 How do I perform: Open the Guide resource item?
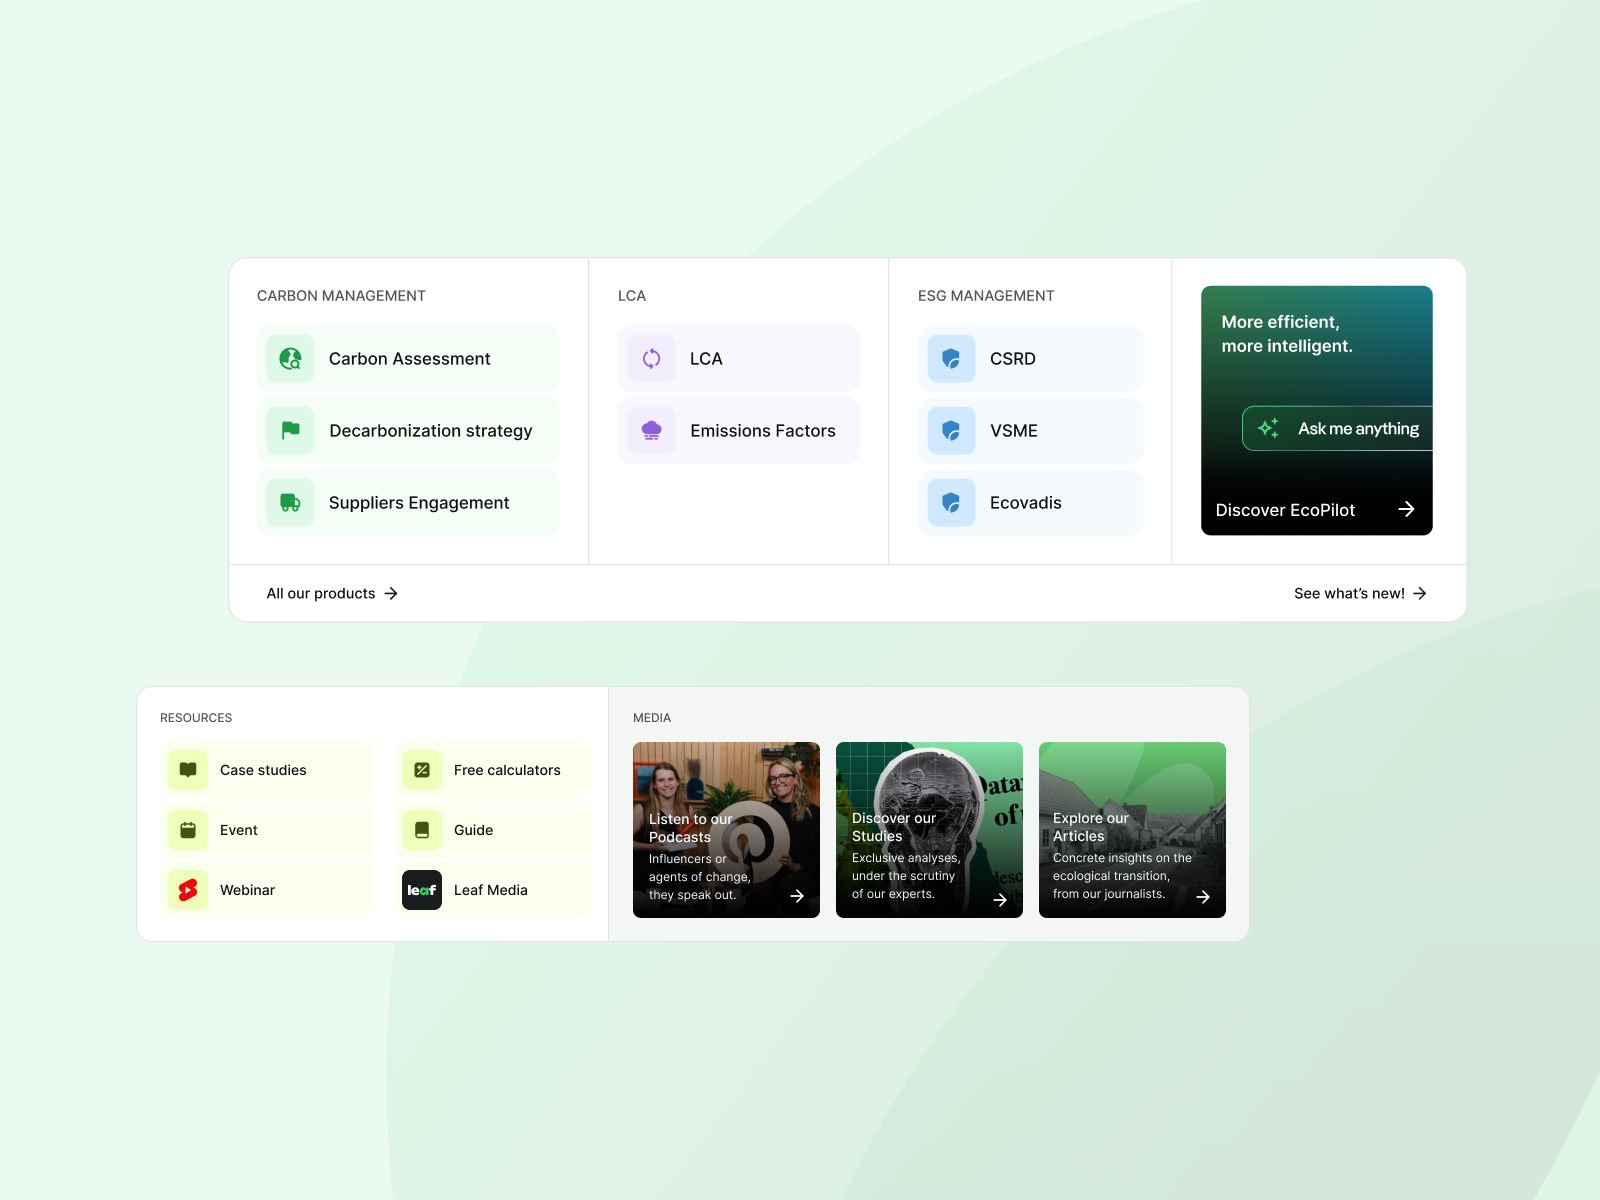492,830
